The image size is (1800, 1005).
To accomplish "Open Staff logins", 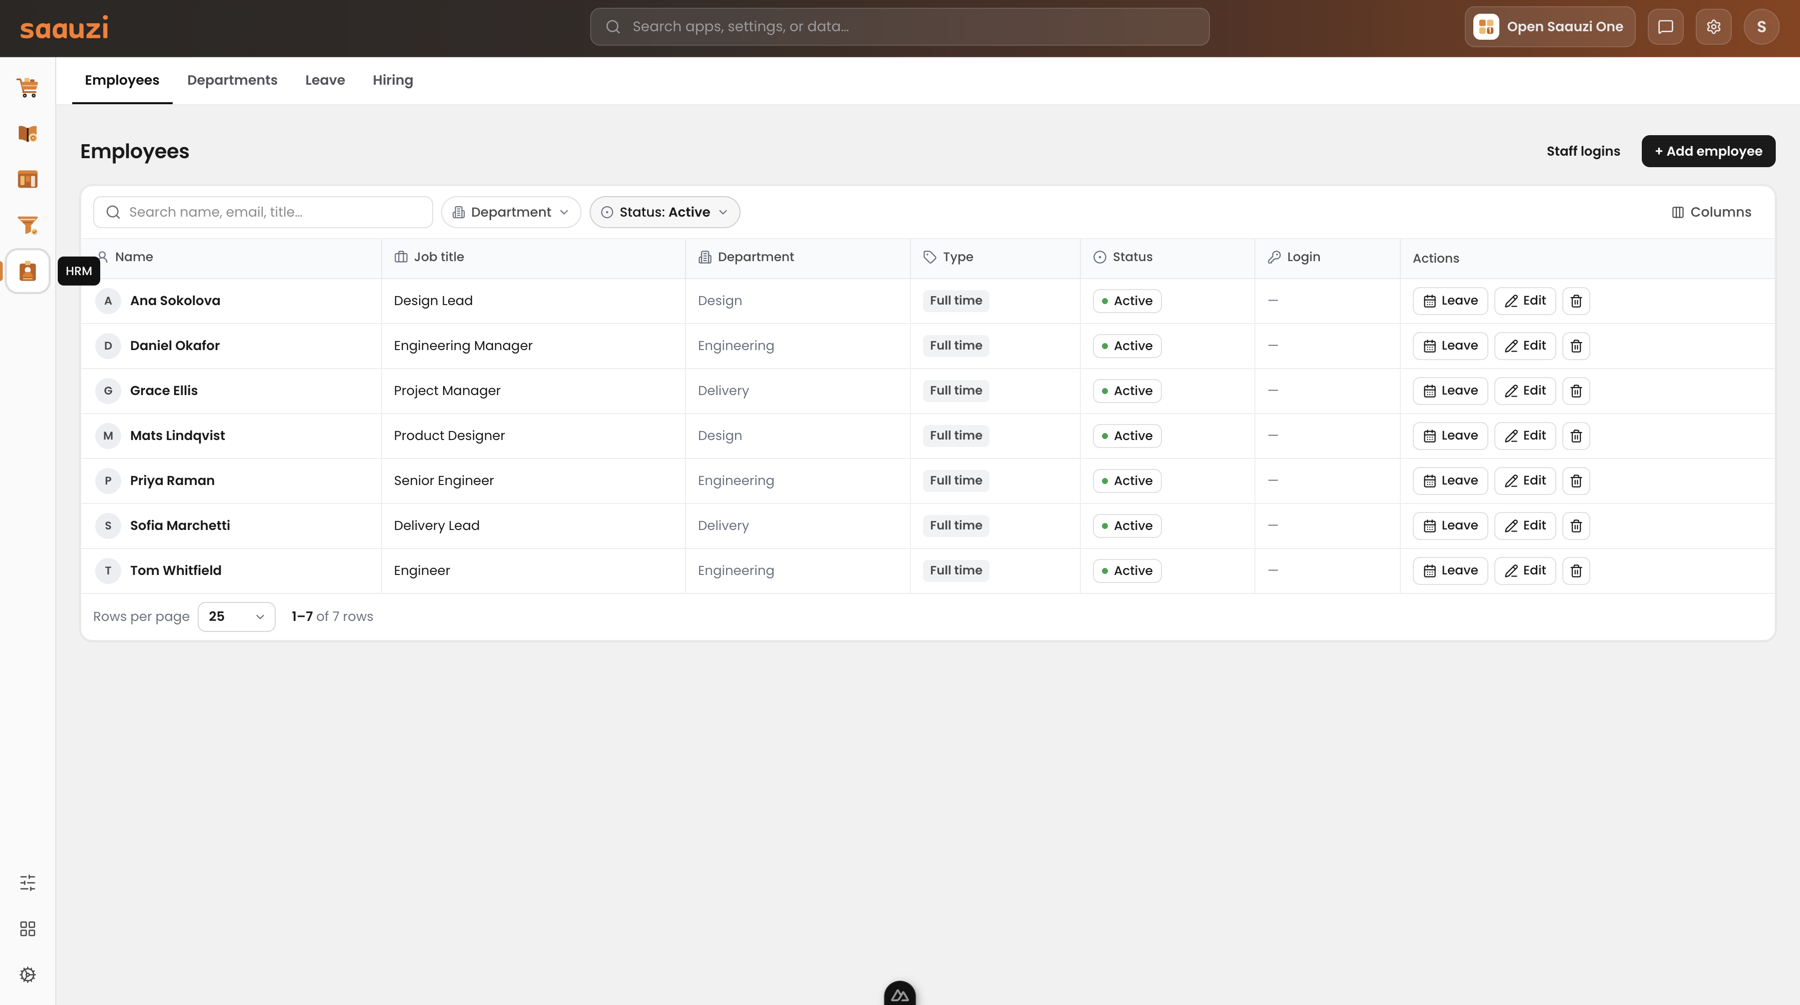I will [x=1583, y=151].
